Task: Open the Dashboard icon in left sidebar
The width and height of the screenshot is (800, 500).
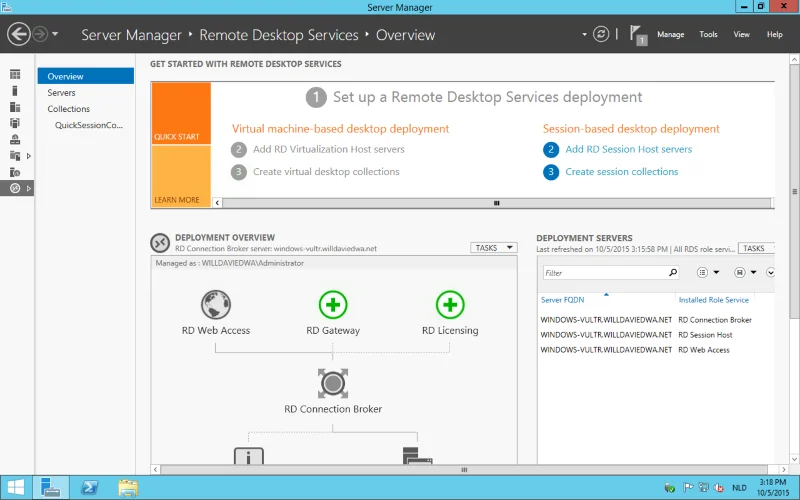Action: click(15, 75)
